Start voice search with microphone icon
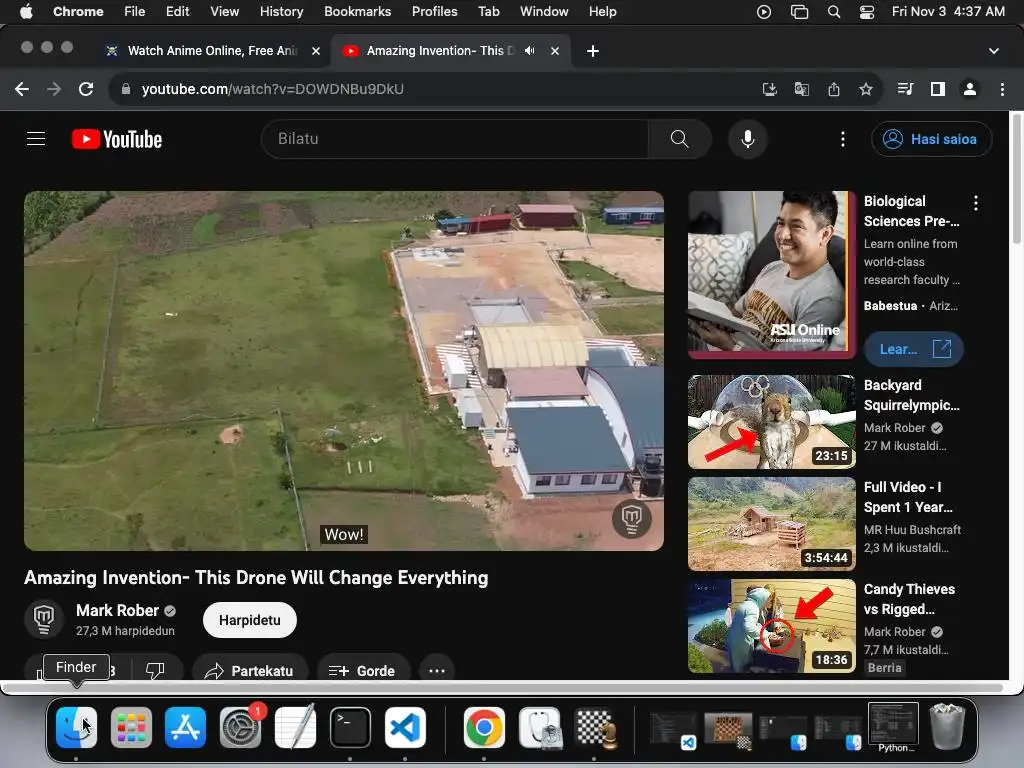Image resolution: width=1024 pixels, height=768 pixels. [x=748, y=138]
